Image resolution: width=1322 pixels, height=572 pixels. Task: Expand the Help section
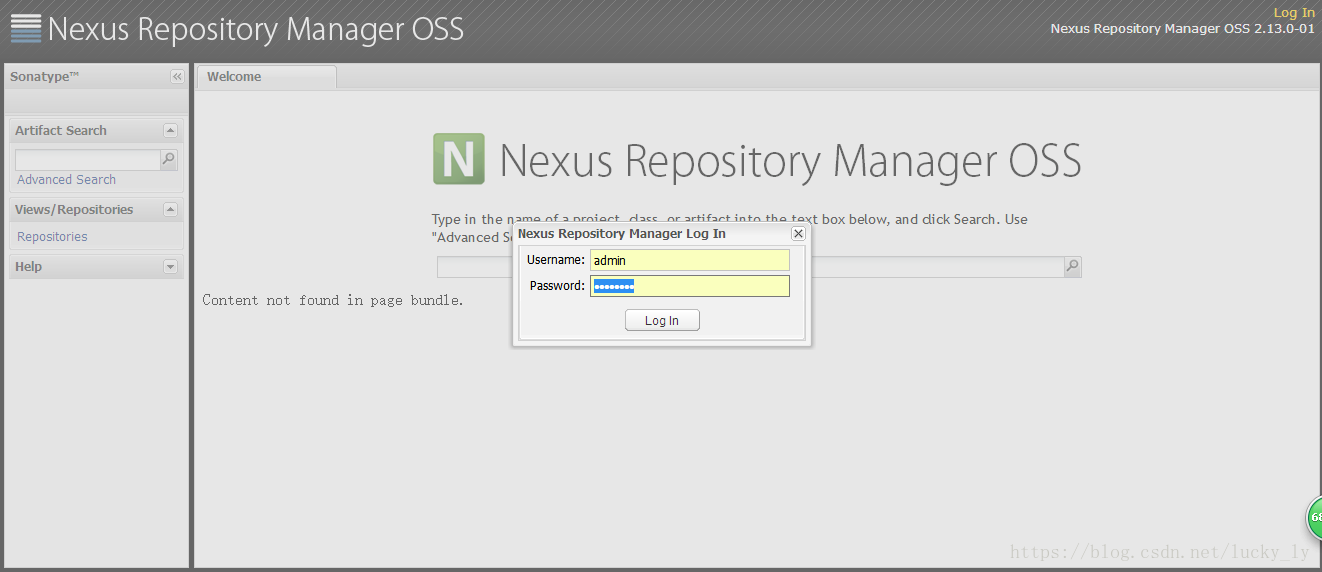[170, 267]
